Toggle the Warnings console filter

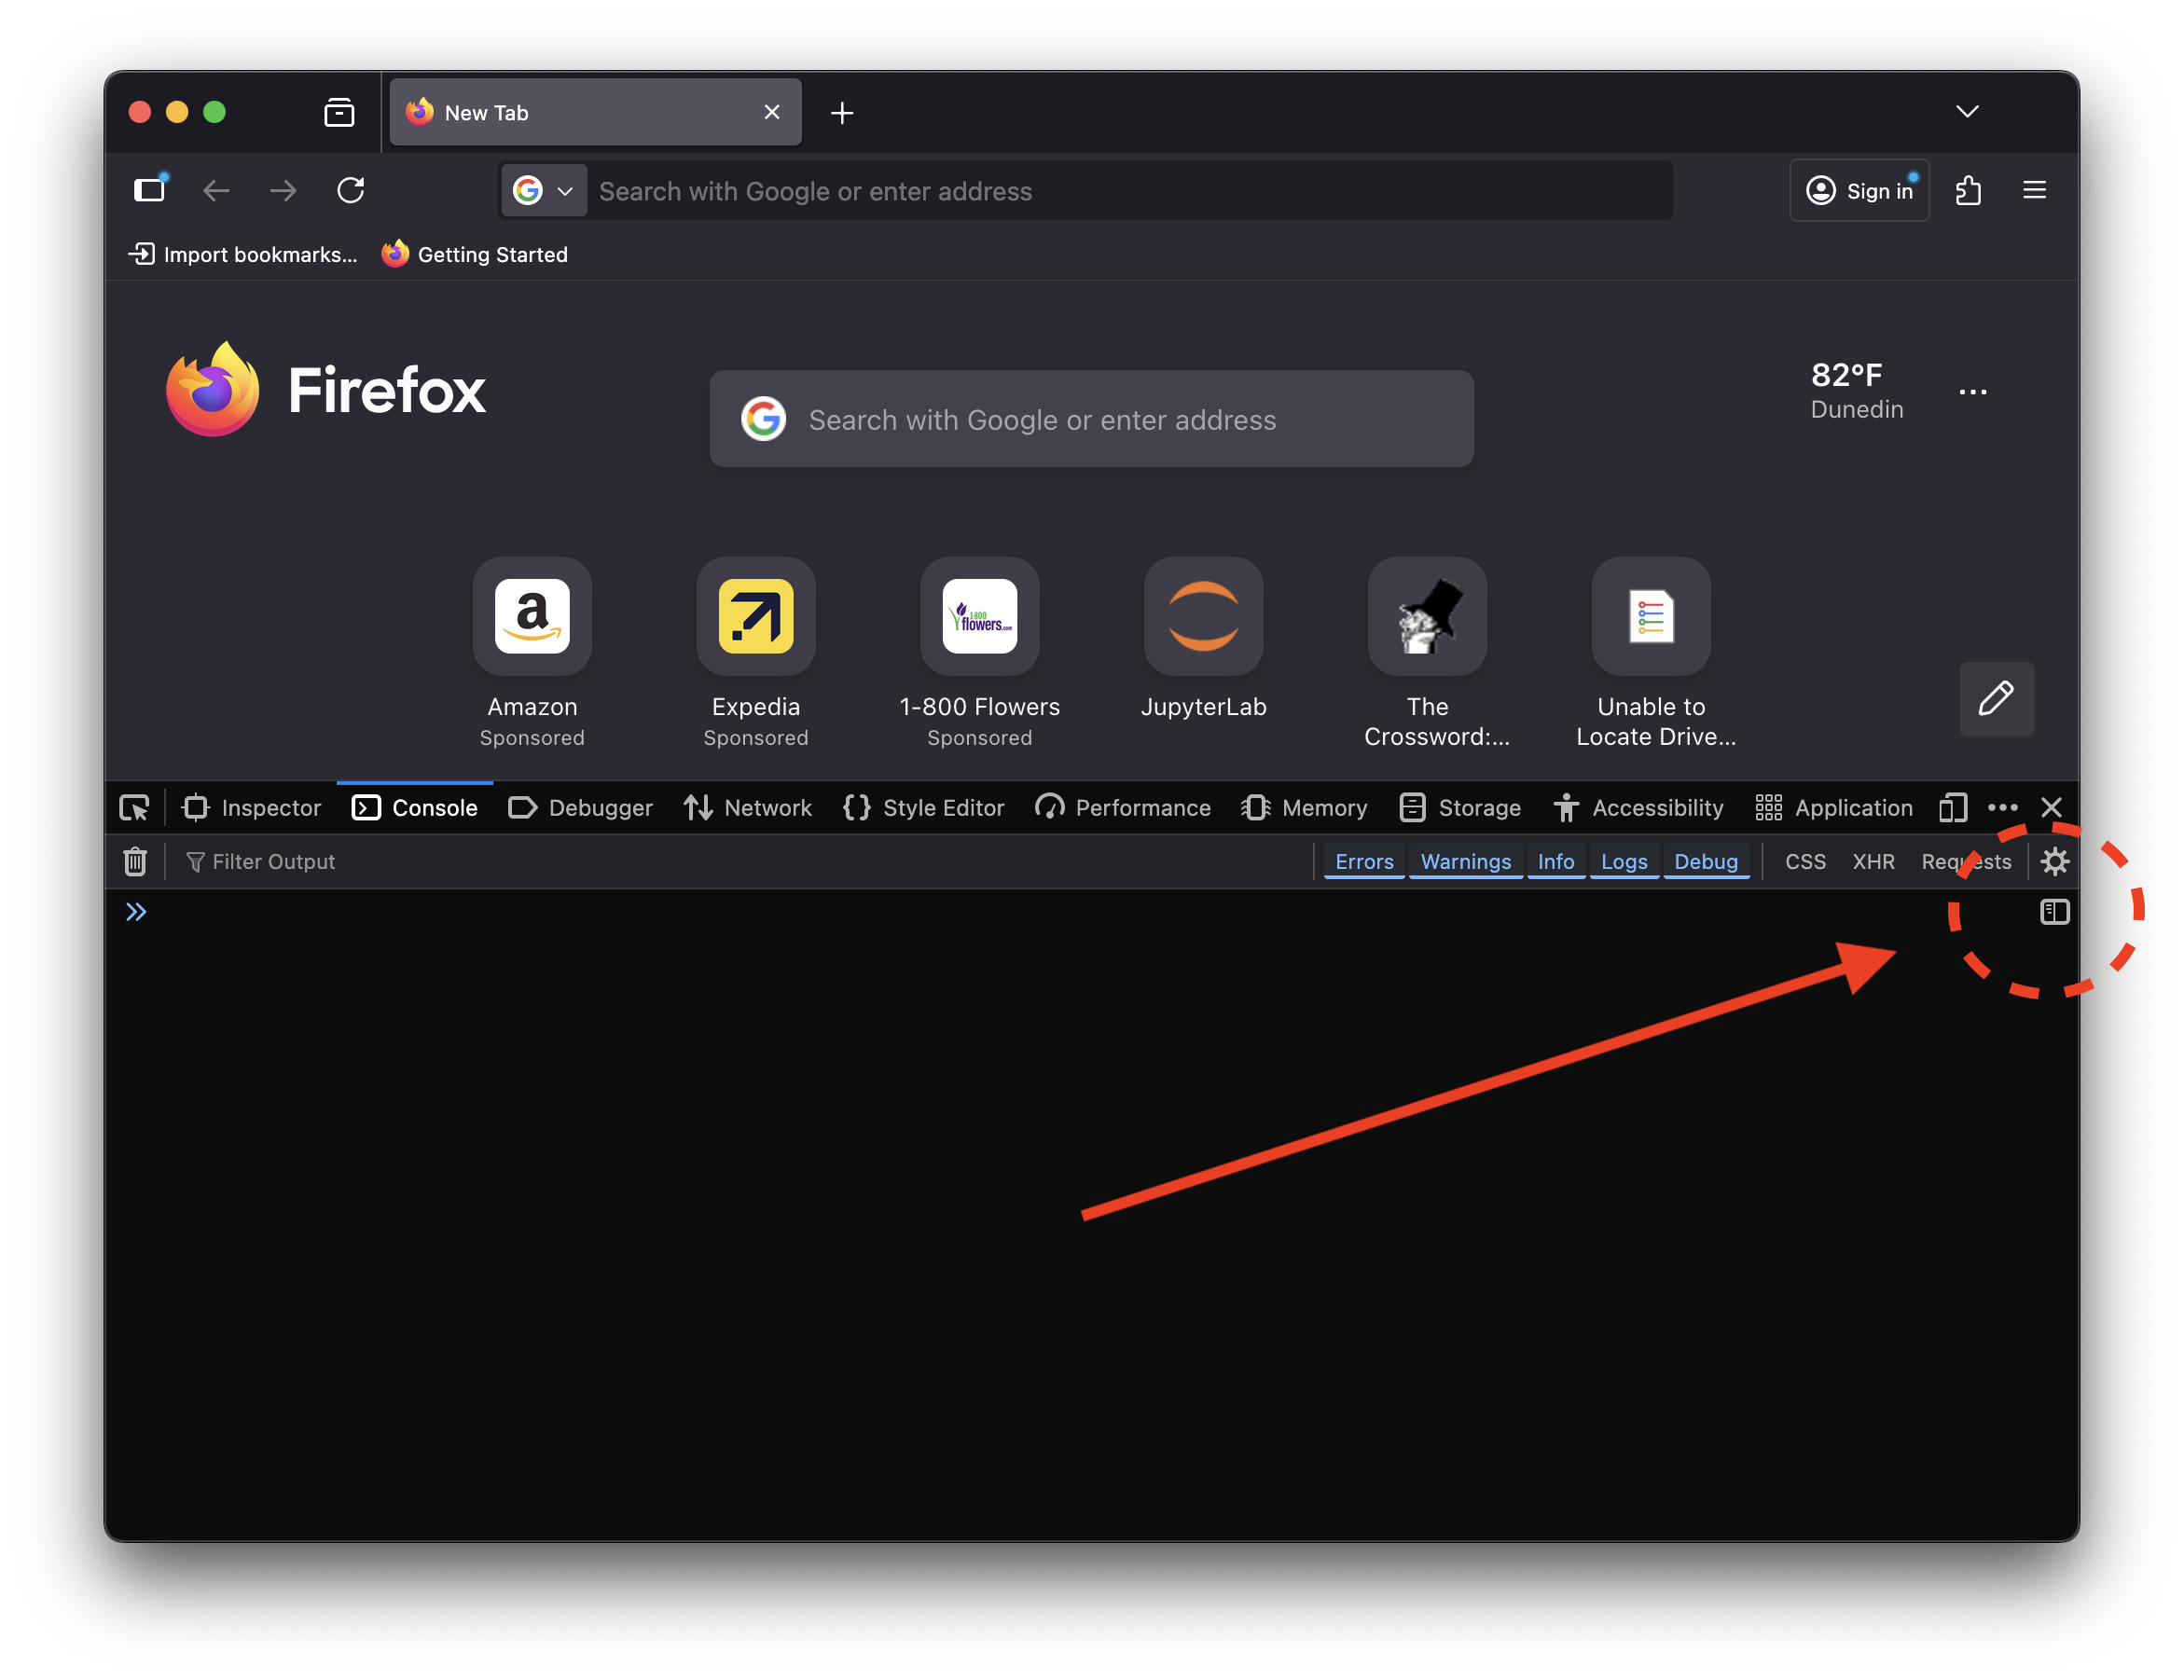click(1465, 861)
